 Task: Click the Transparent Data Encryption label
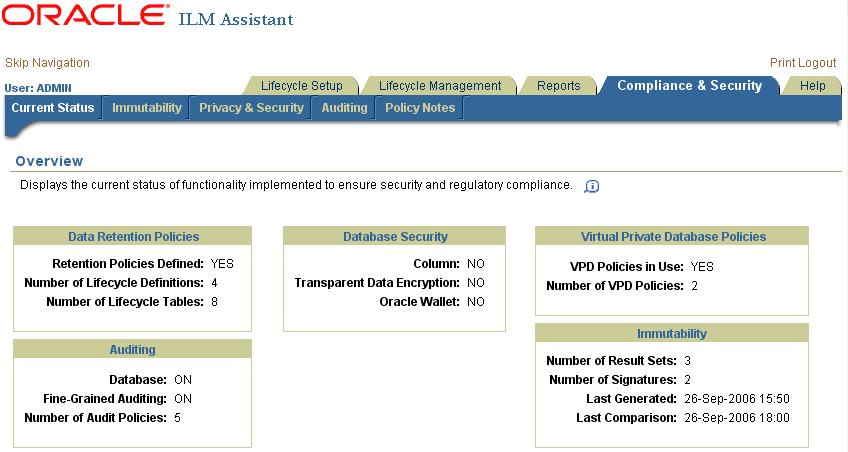(377, 283)
